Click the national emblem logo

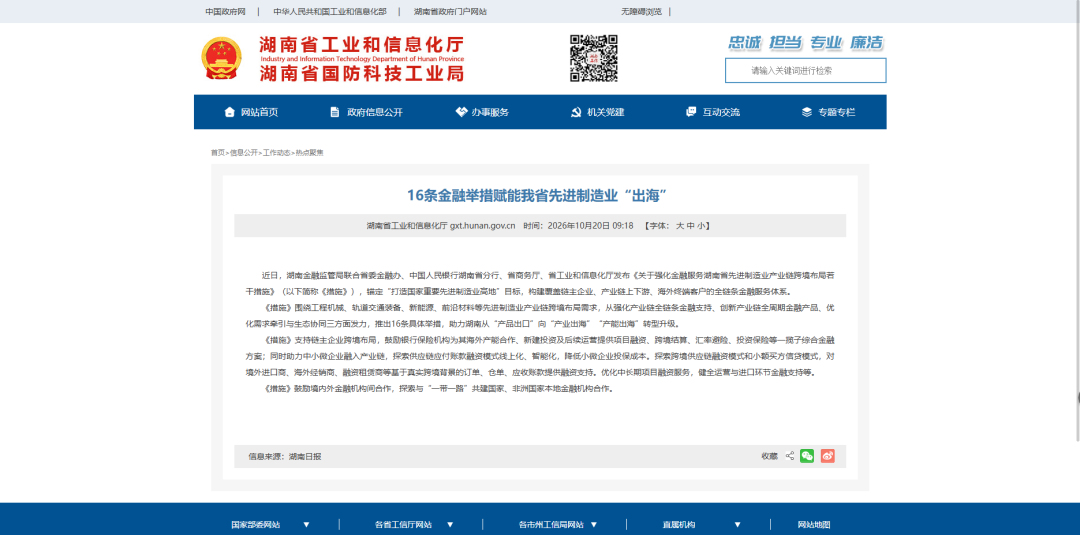click(221, 58)
